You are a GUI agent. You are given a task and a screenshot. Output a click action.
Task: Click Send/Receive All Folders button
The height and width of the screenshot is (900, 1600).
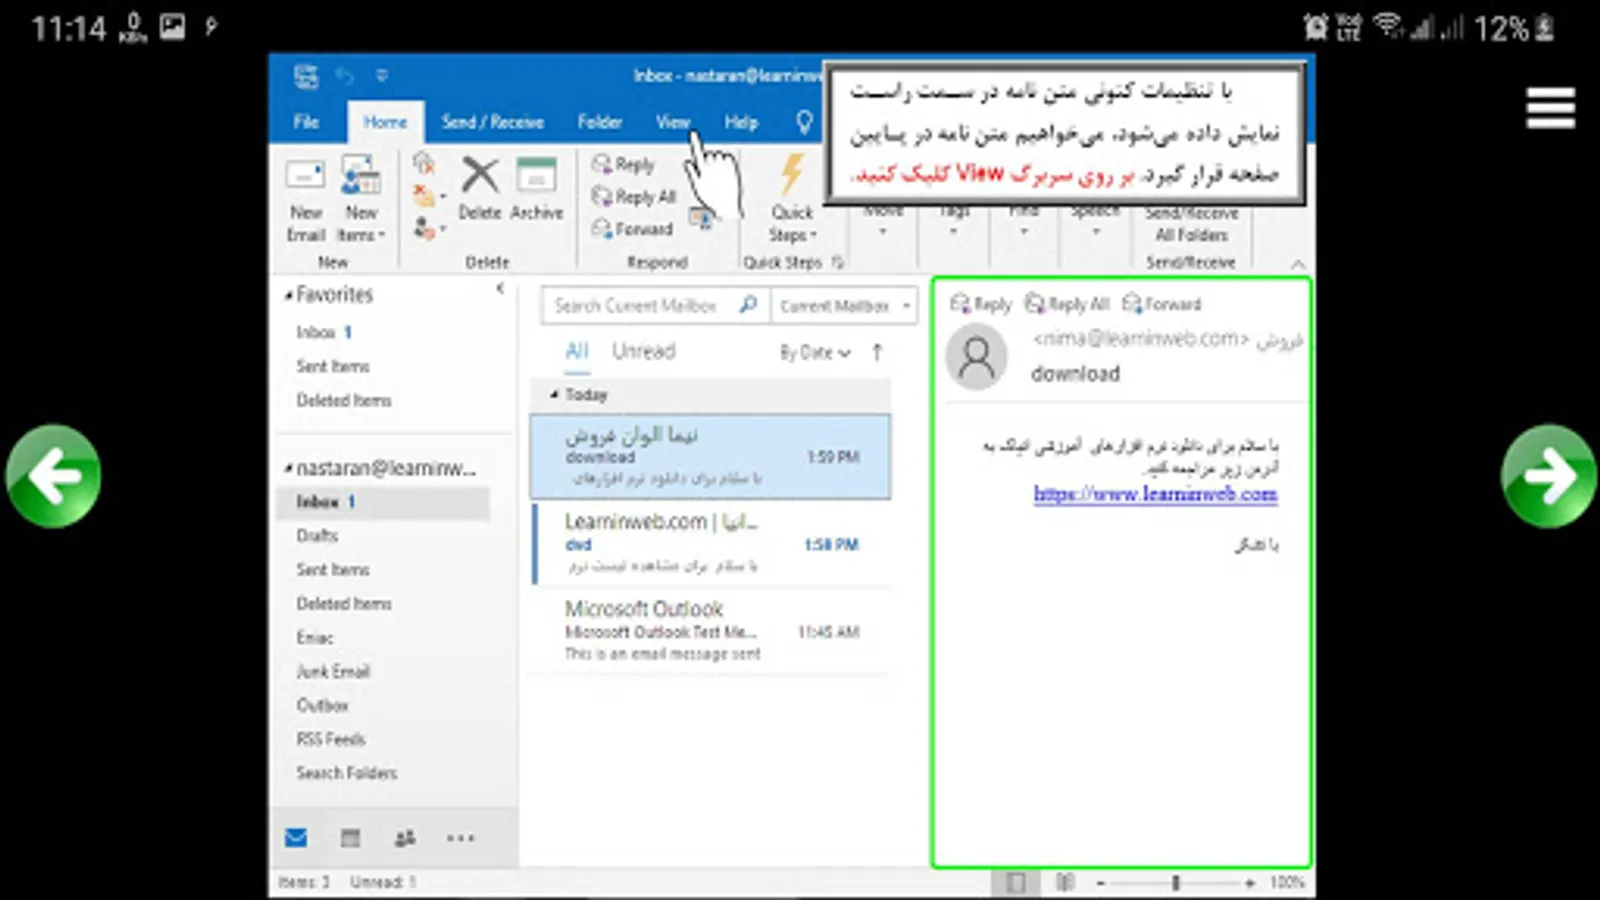(1191, 224)
